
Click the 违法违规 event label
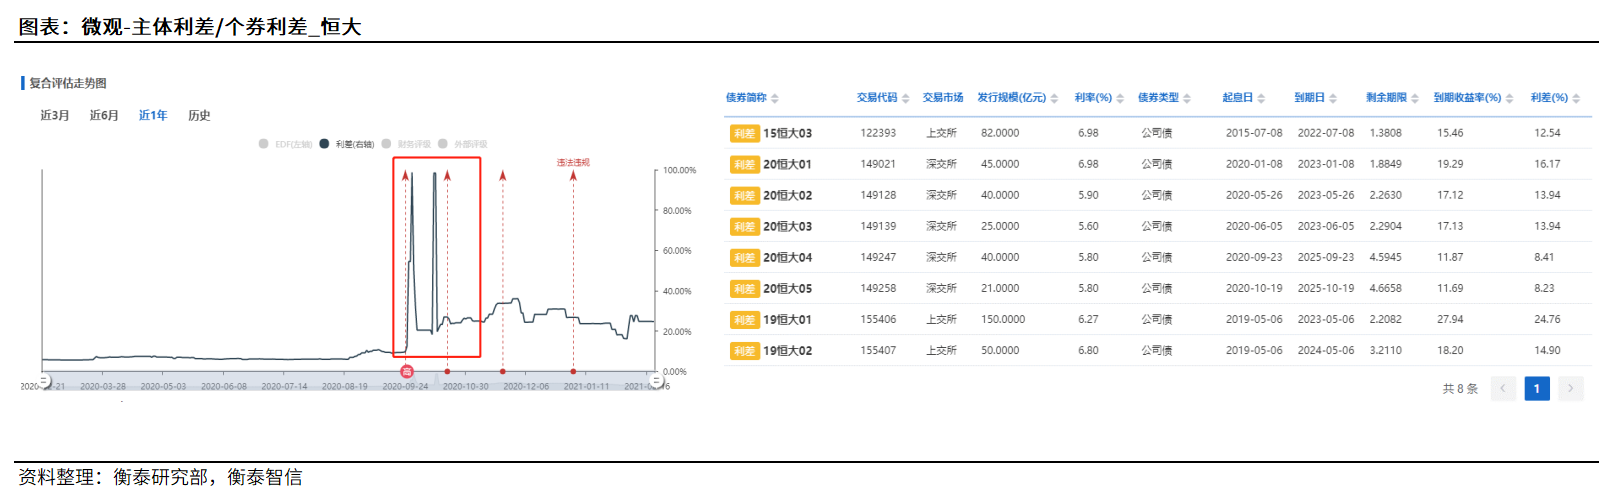(x=573, y=162)
